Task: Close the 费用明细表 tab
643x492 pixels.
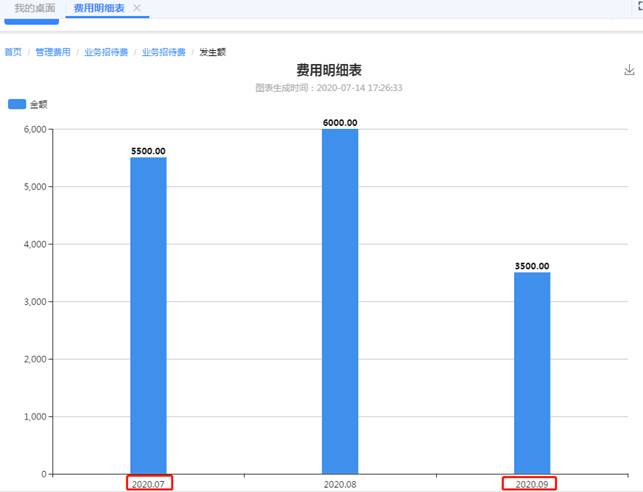Action: (137, 8)
